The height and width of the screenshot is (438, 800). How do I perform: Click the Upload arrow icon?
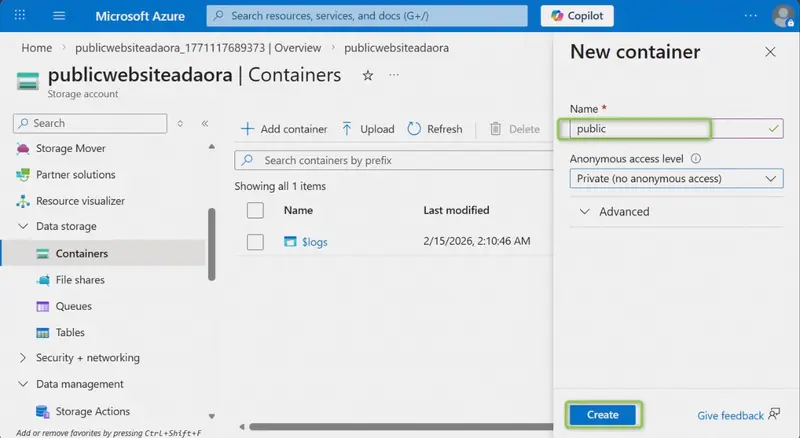click(347, 129)
